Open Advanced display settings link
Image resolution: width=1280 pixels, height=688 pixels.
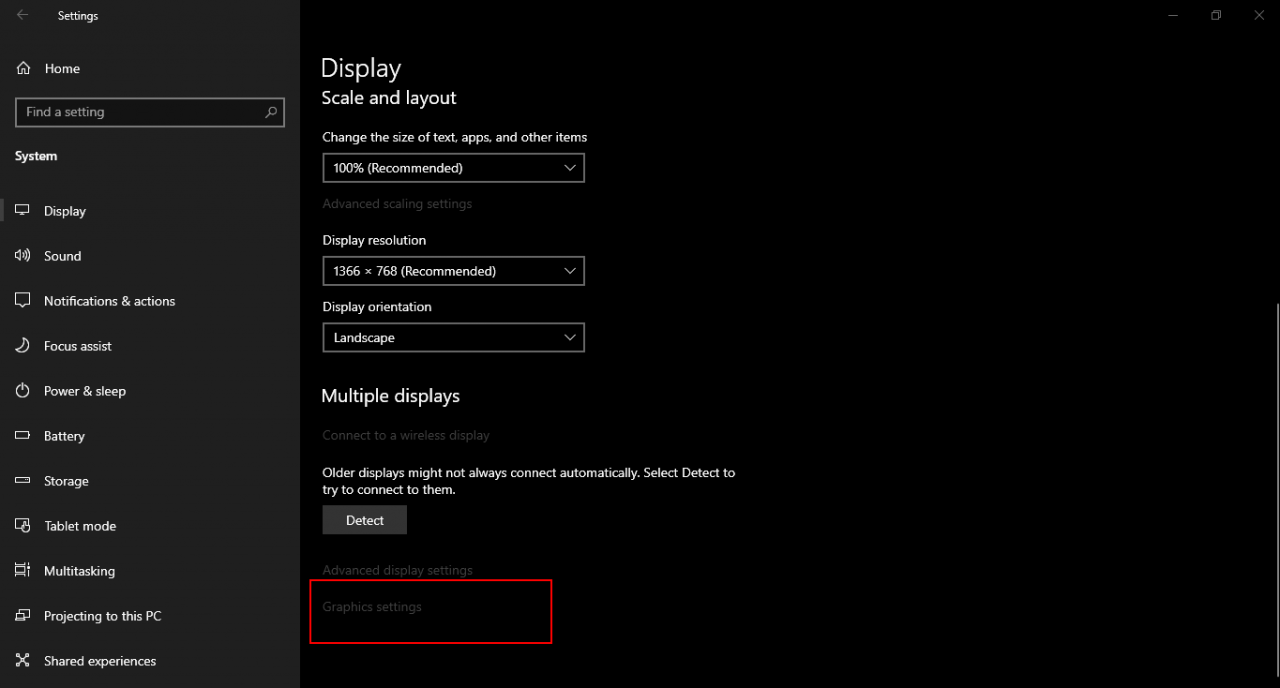point(397,570)
